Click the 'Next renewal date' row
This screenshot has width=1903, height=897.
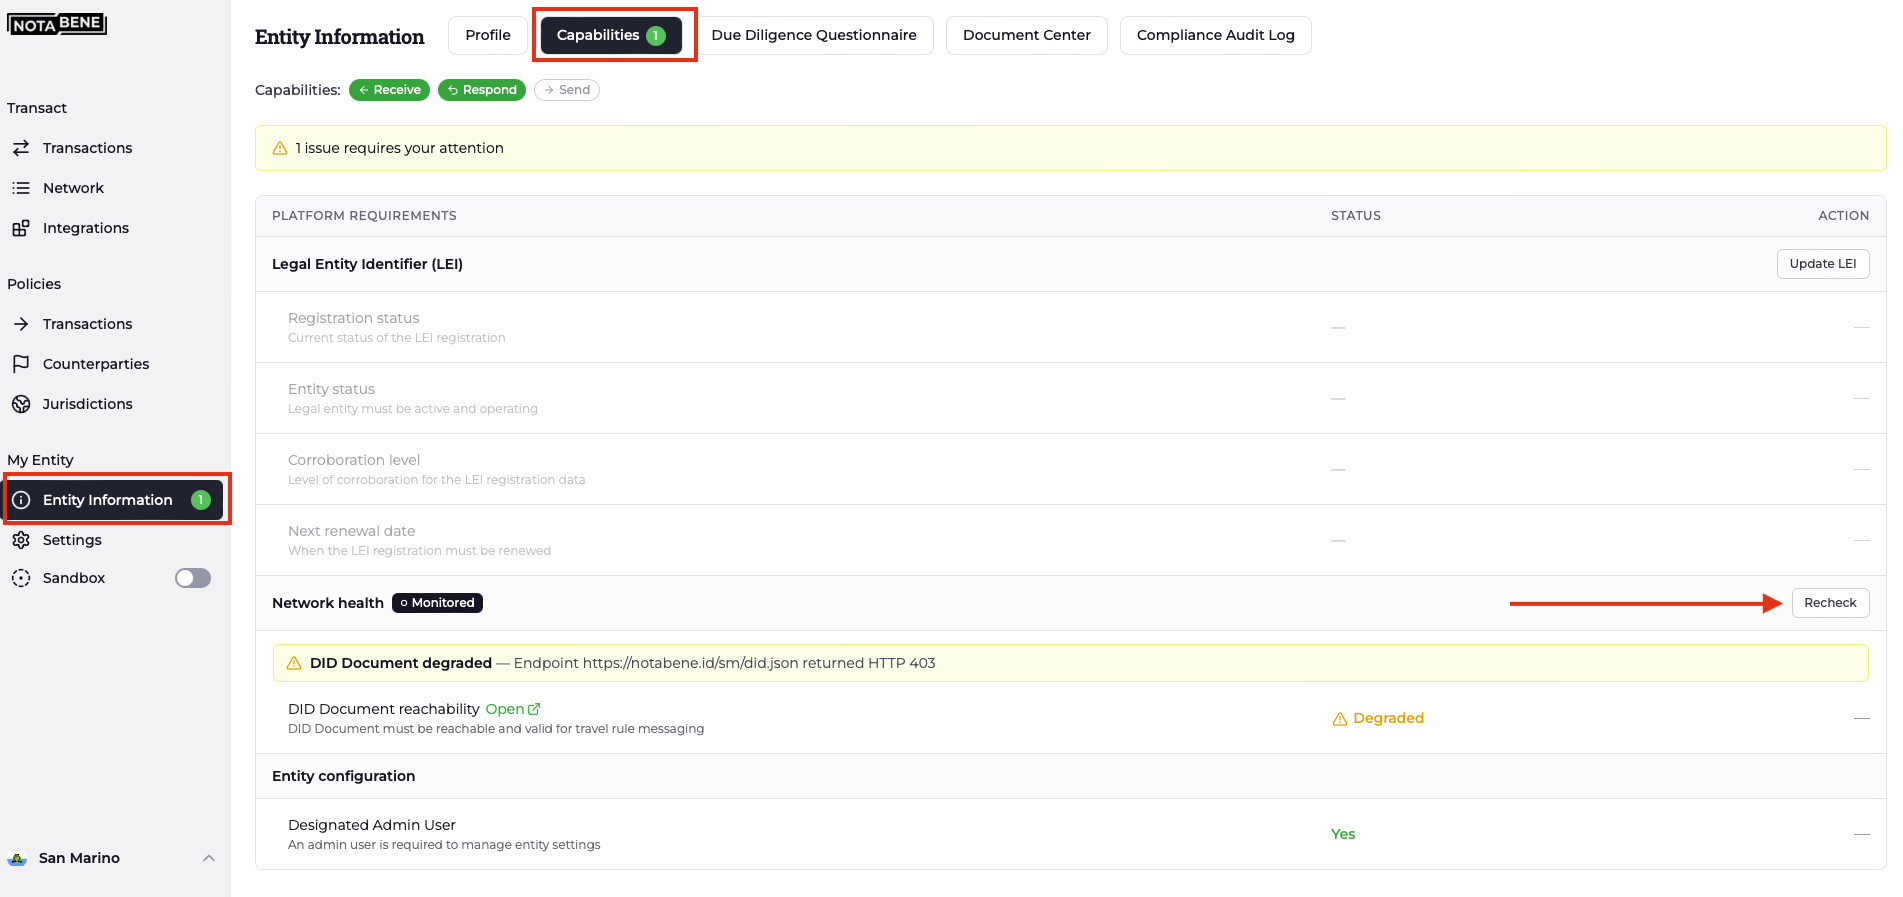point(1070,540)
